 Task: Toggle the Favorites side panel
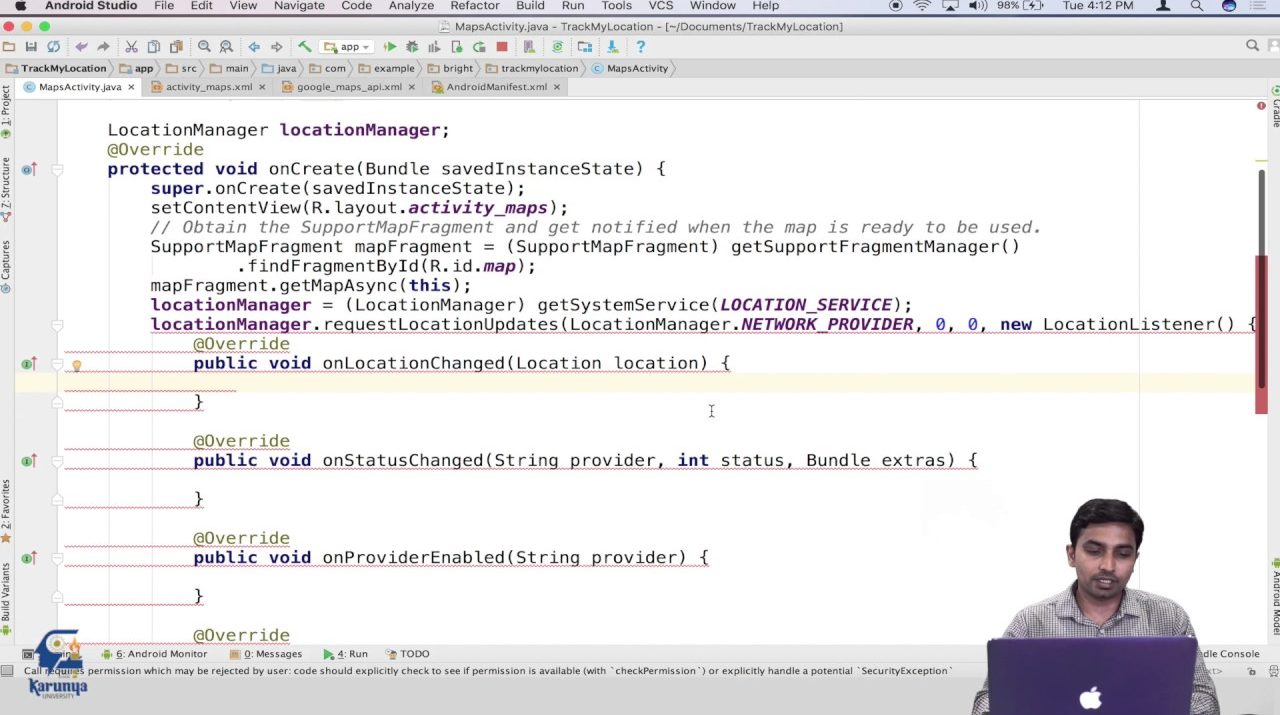(6, 510)
